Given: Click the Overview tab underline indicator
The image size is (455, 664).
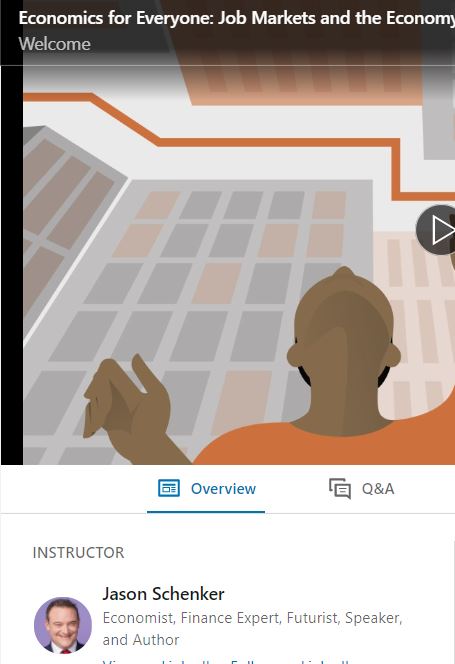Looking at the screenshot, I should point(206,512).
